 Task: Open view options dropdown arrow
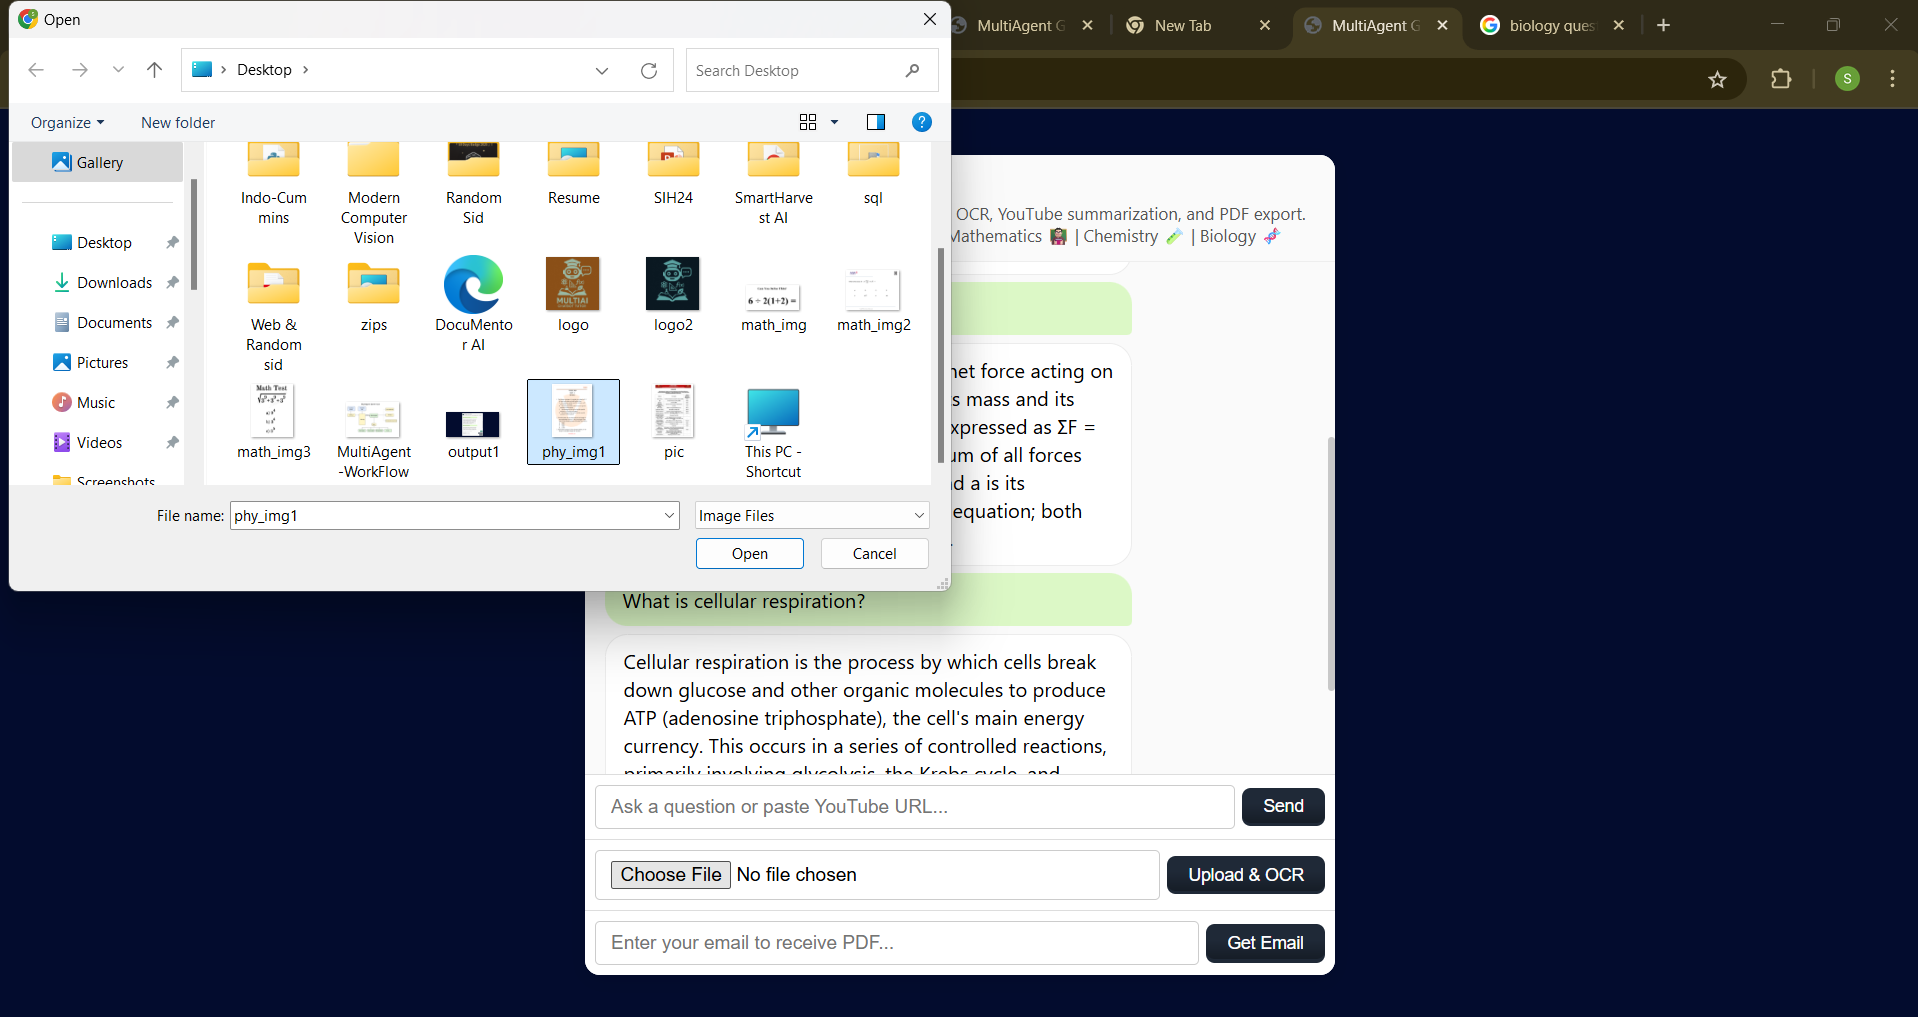(x=834, y=122)
